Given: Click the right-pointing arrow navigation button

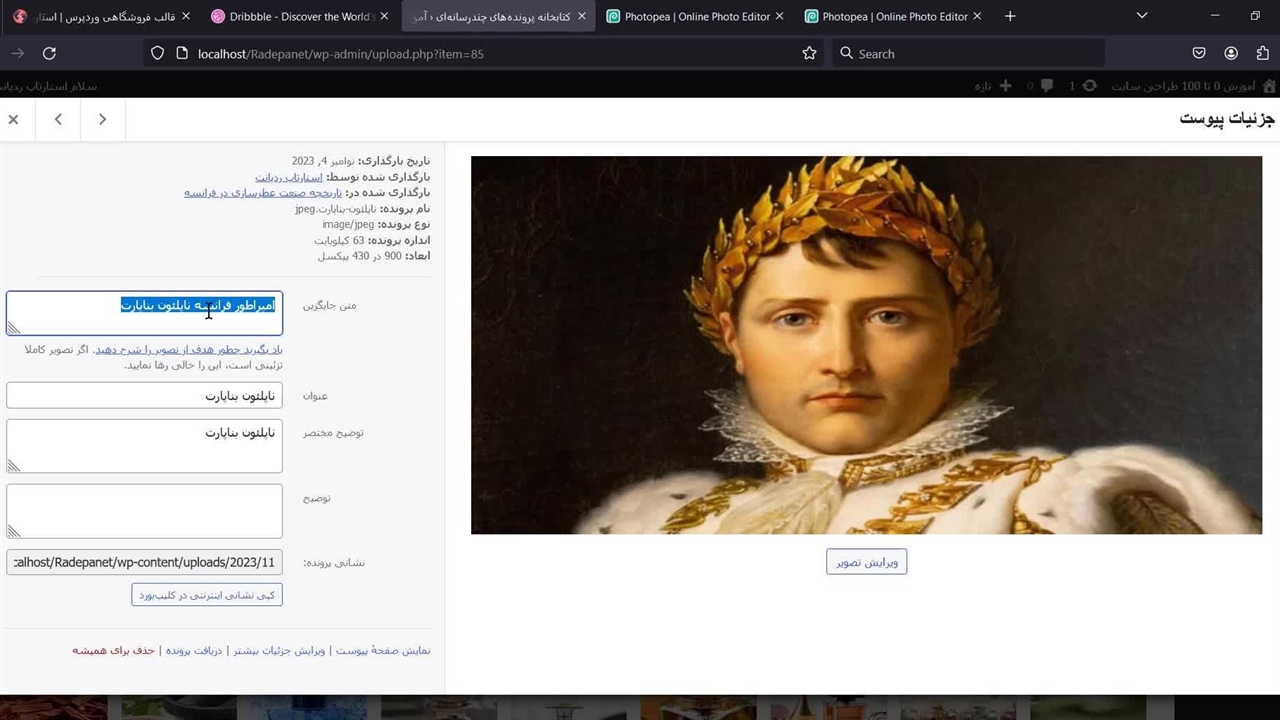Looking at the screenshot, I should click(x=102, y=120).
